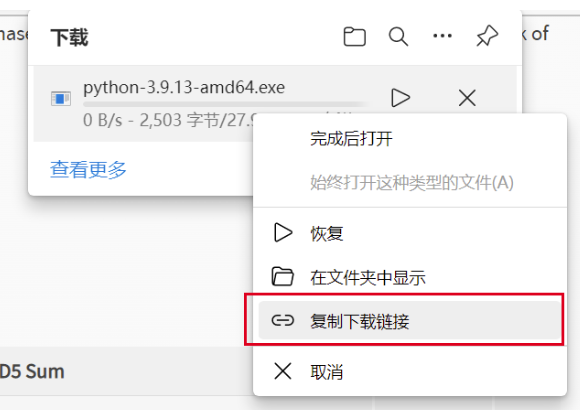Click the download progress bar under file name
Viewport: 580px width, 410px height.
tap(226, 104)
